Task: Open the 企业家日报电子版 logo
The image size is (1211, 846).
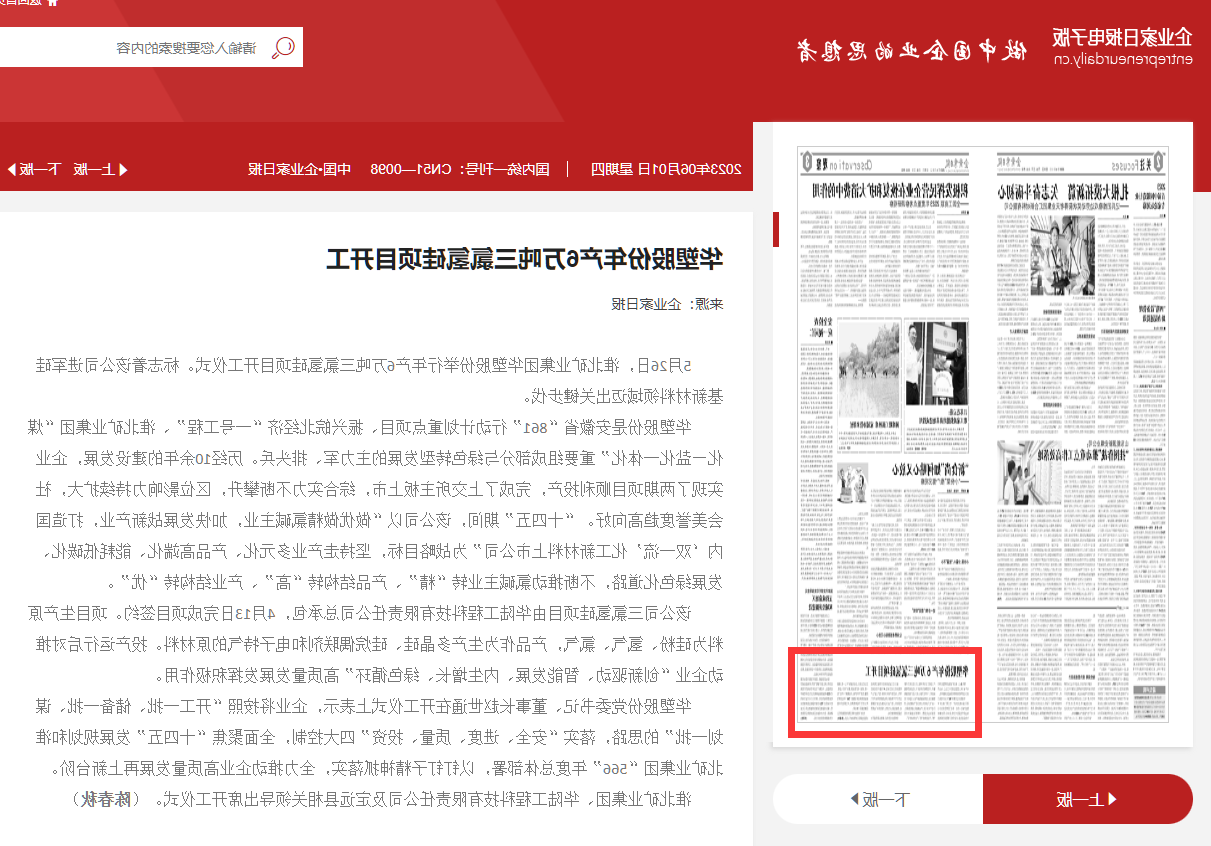Action: pyautogui.click(x=1122, y=47)
